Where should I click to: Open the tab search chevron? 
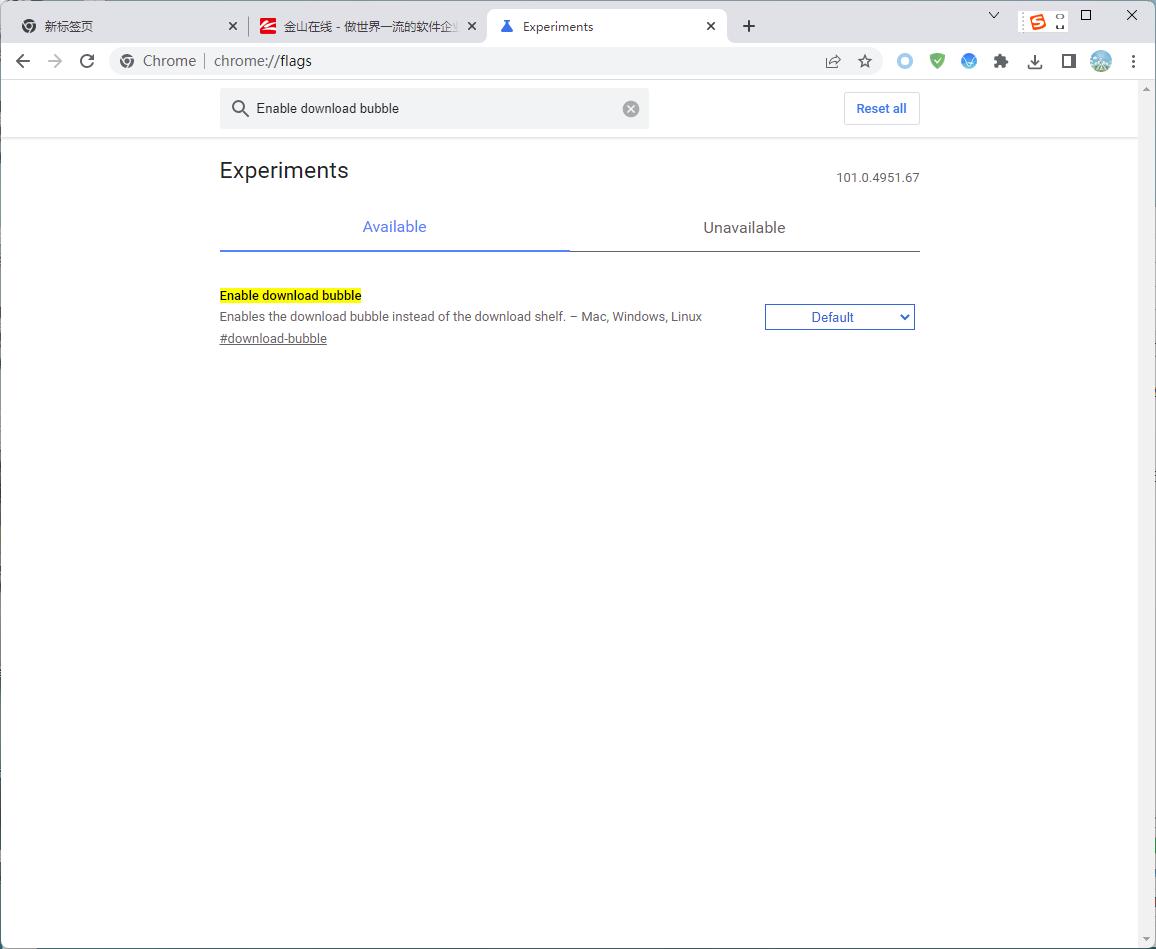pyautogui.click(x=994, y=15)
